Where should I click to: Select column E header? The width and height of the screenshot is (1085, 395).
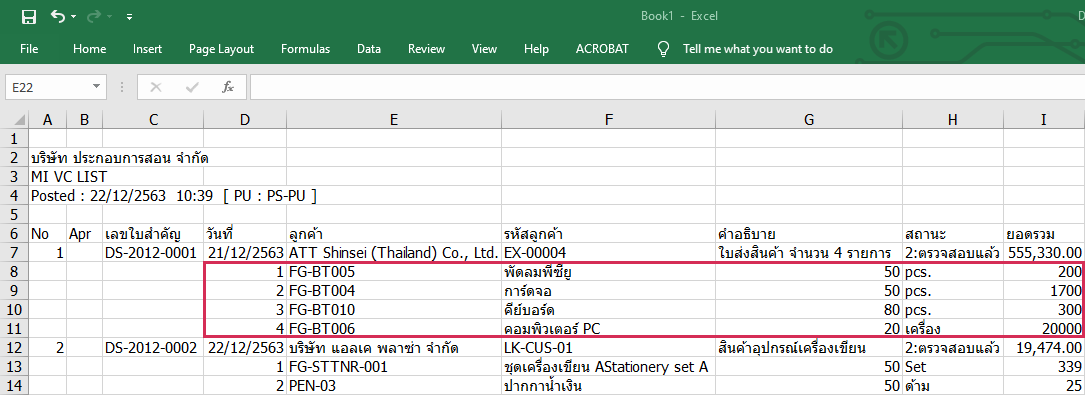394,120
